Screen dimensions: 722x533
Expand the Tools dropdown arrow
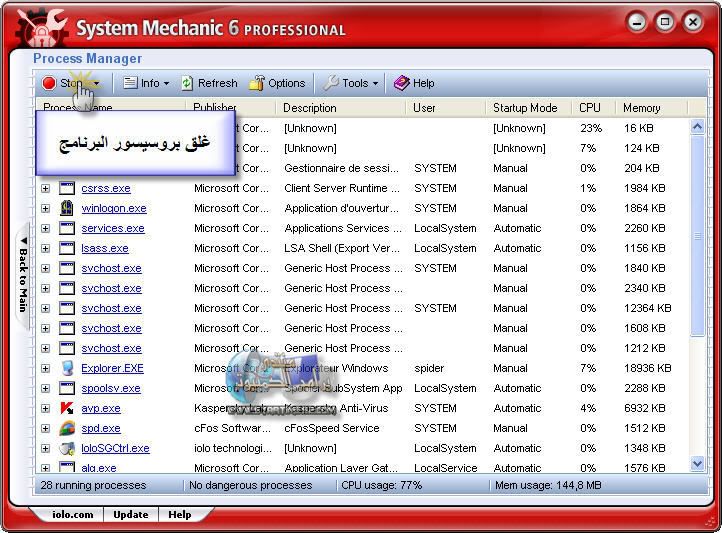(375, 84)
